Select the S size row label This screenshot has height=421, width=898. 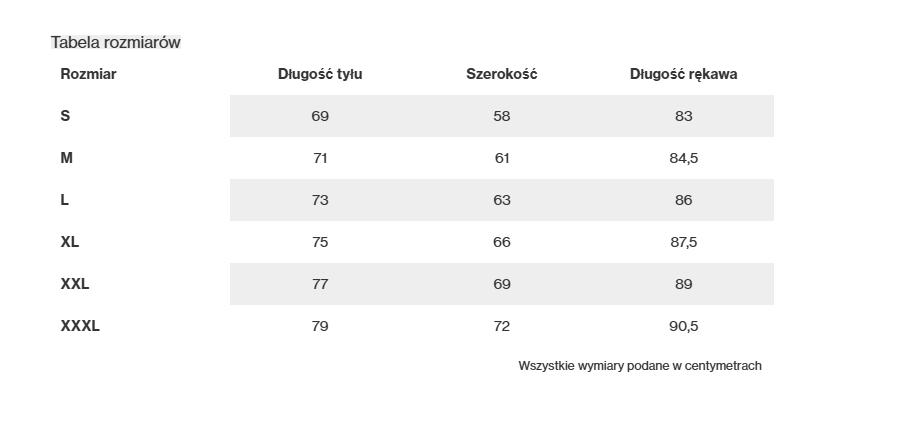tap(65, 116)
